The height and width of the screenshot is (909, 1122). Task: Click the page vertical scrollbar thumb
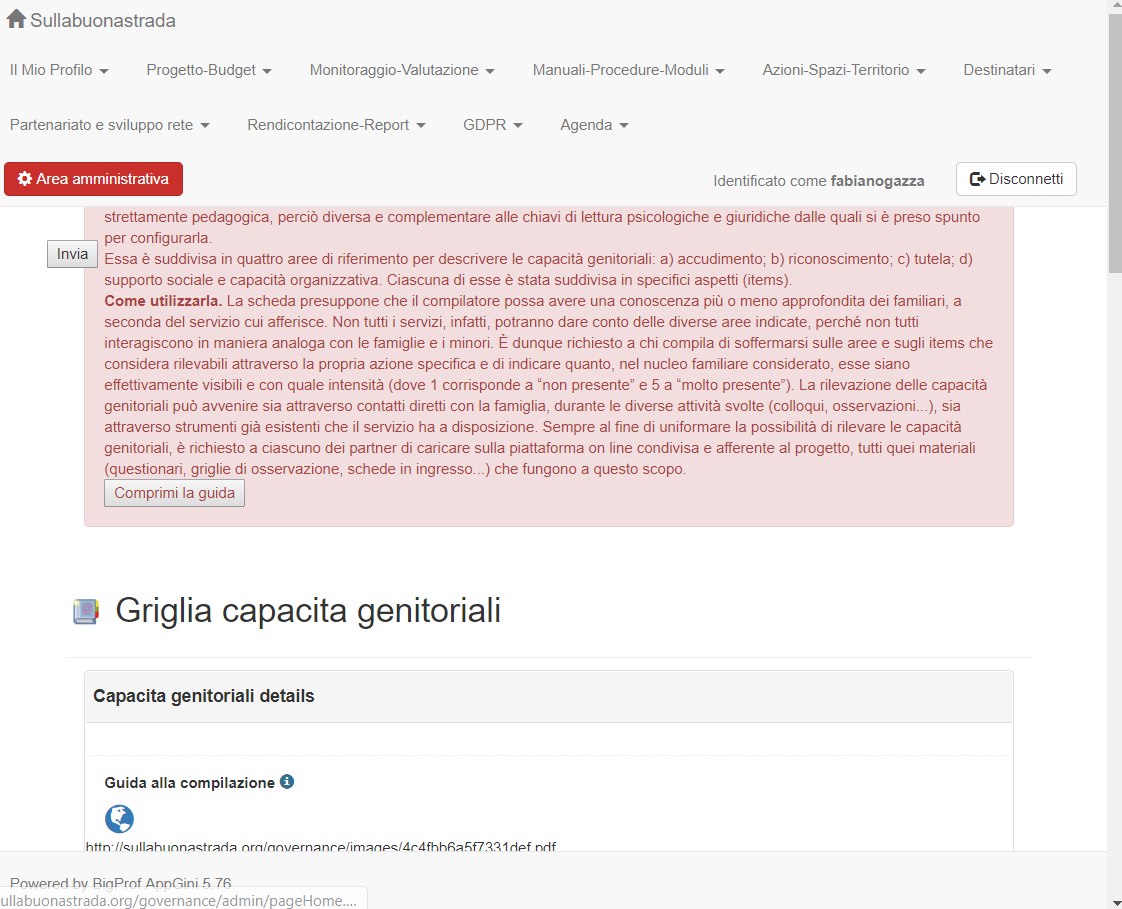(x=1116, y=143)
